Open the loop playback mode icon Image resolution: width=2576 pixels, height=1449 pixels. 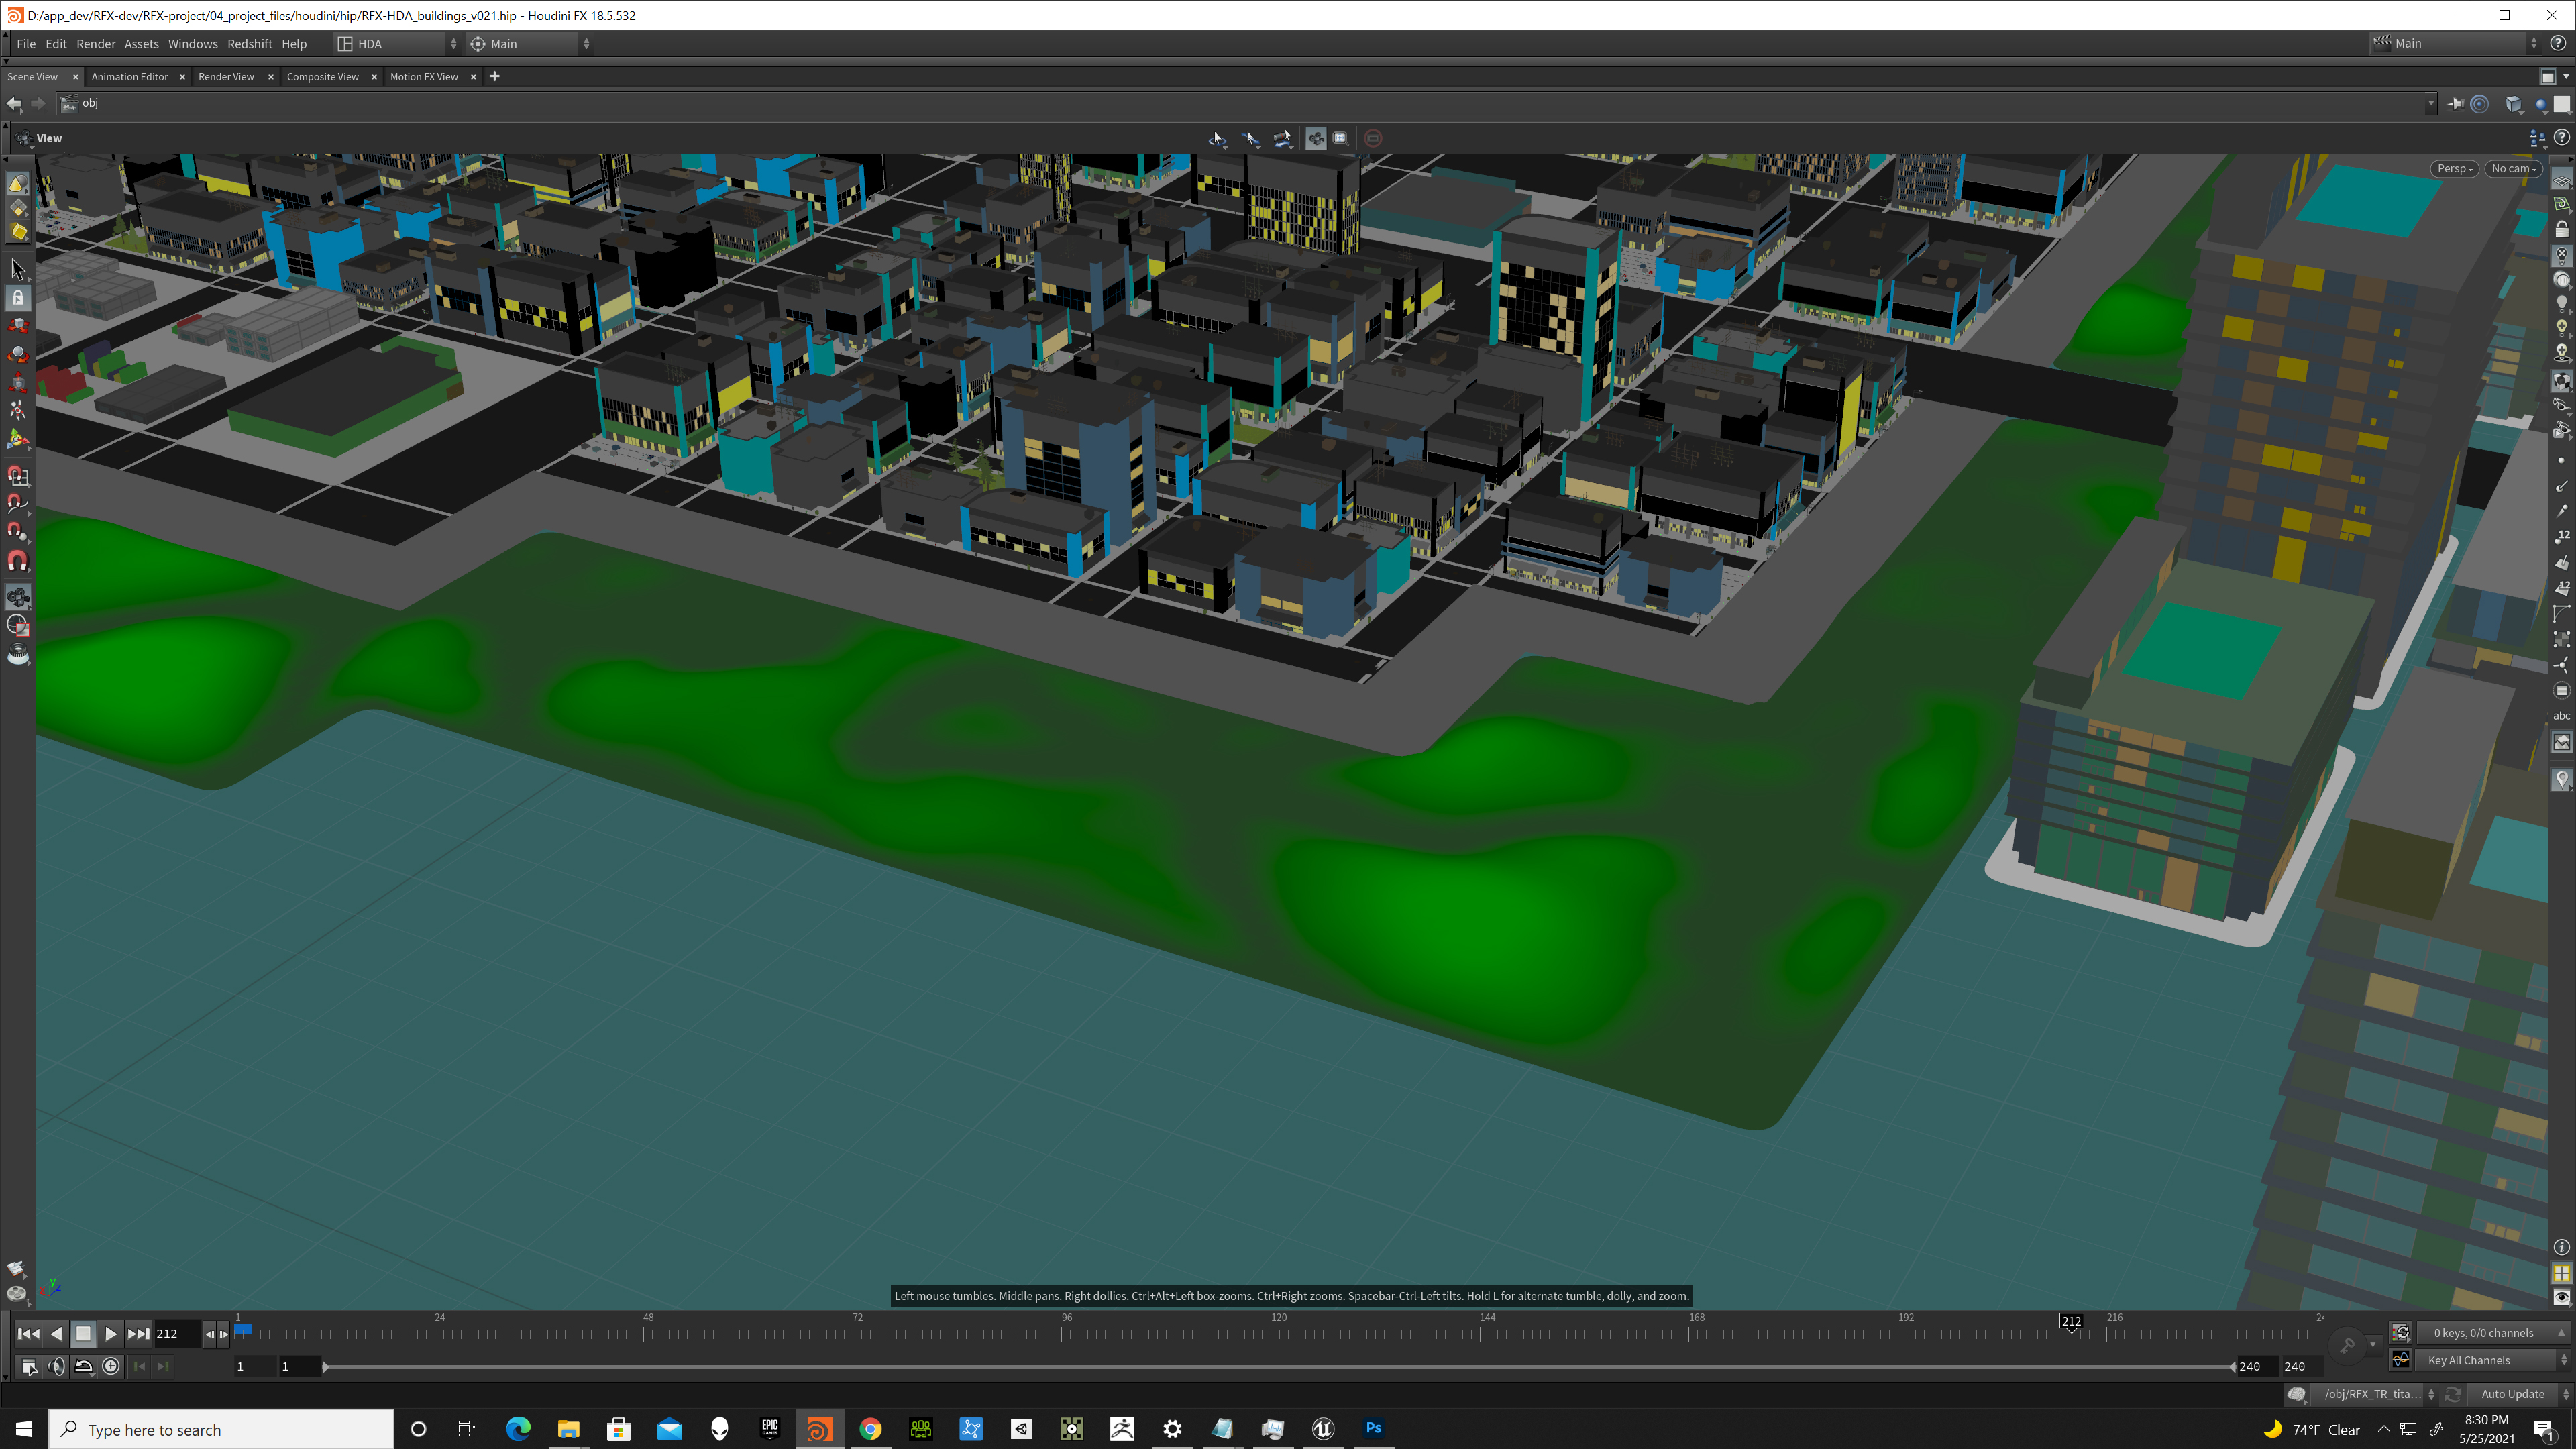tap(83, 1366)
